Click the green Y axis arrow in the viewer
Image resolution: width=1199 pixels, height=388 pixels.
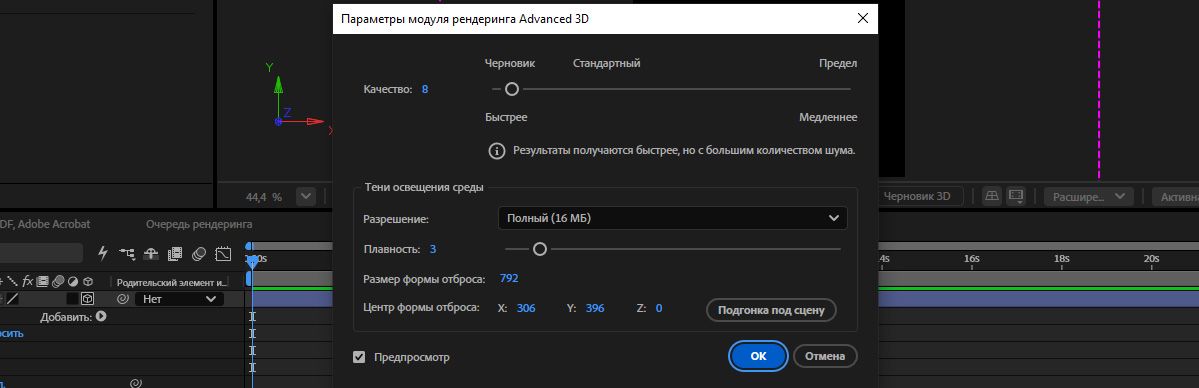(x=278, y=84)
